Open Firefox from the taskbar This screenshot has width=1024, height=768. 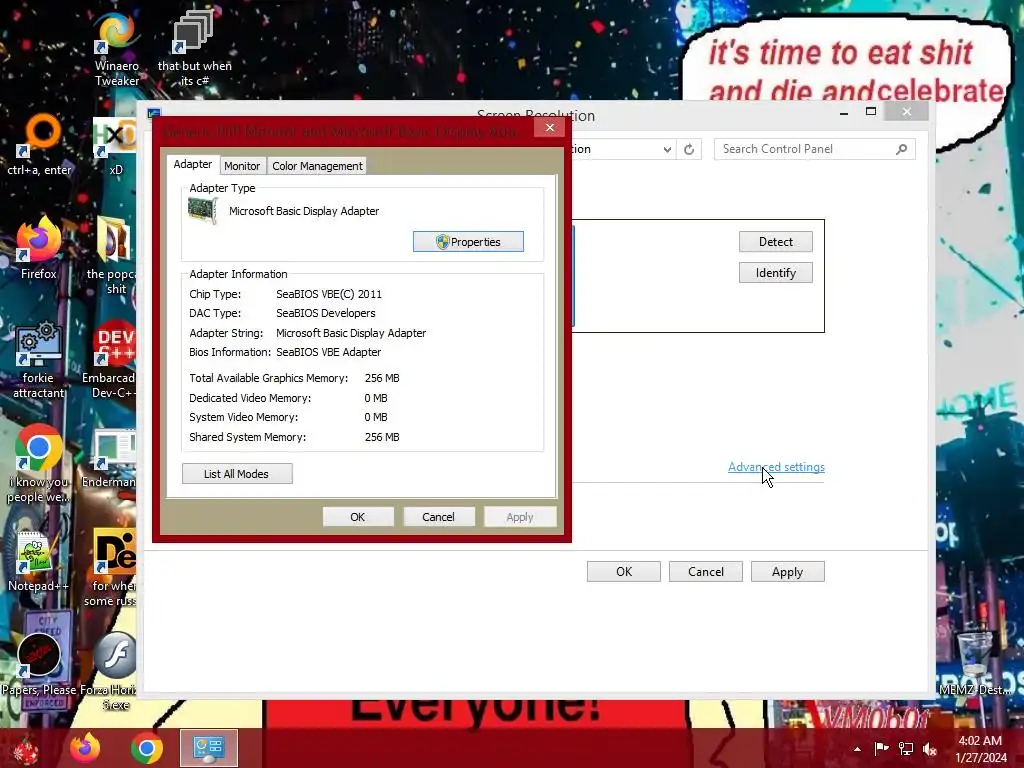pos(86,748)
